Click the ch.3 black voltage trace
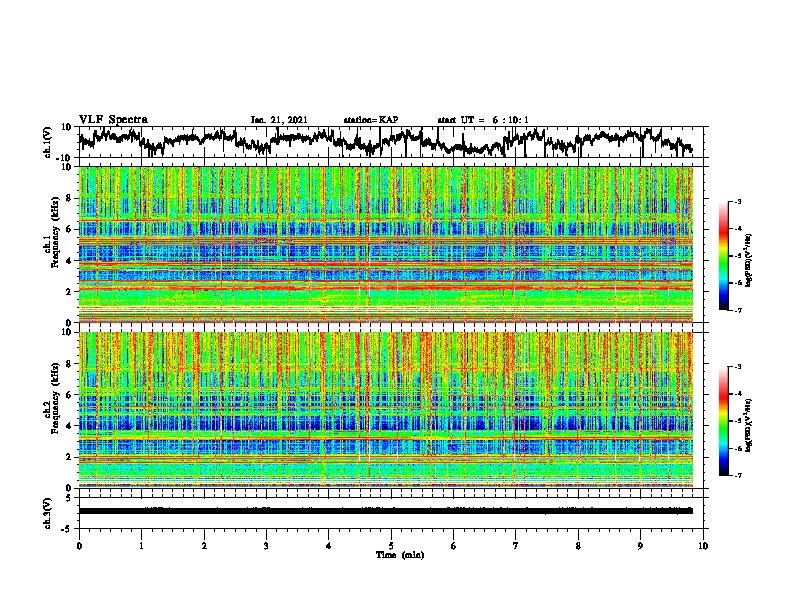Image resolution: width=792 pixels, height=612 pixels. pos(385,511)
